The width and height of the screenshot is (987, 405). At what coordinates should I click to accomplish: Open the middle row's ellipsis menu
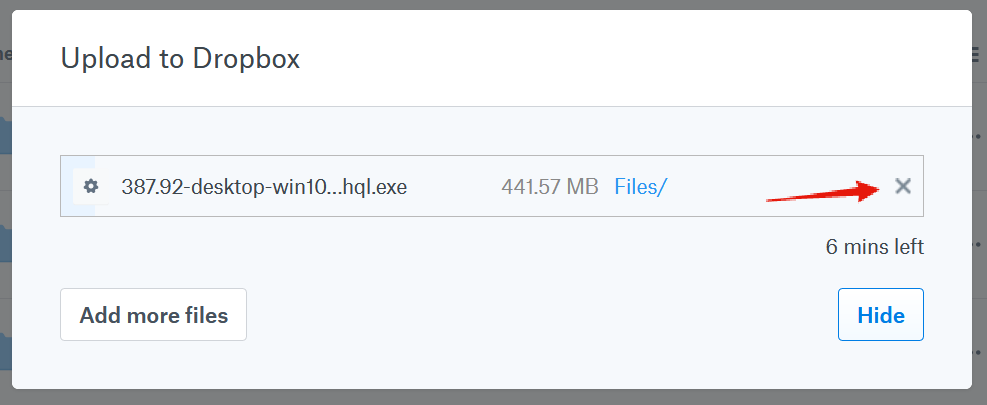point(979,244)
